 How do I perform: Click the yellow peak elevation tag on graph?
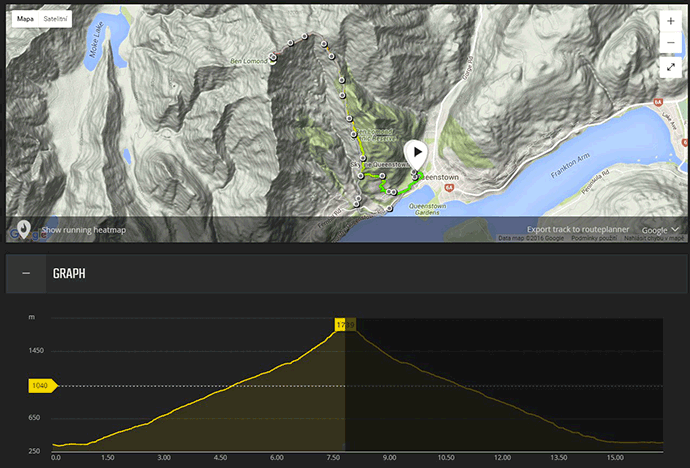345,325
